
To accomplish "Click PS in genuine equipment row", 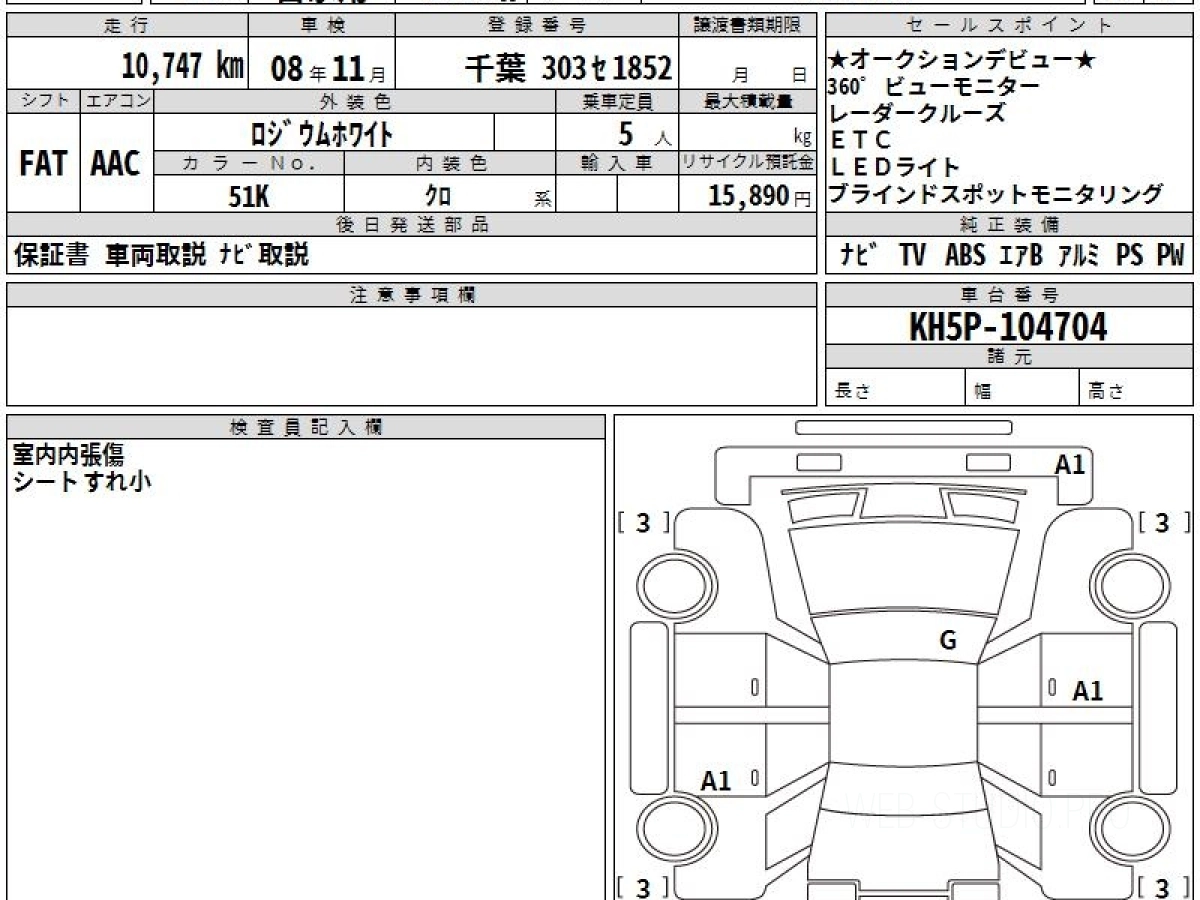I will (1130, 255).
